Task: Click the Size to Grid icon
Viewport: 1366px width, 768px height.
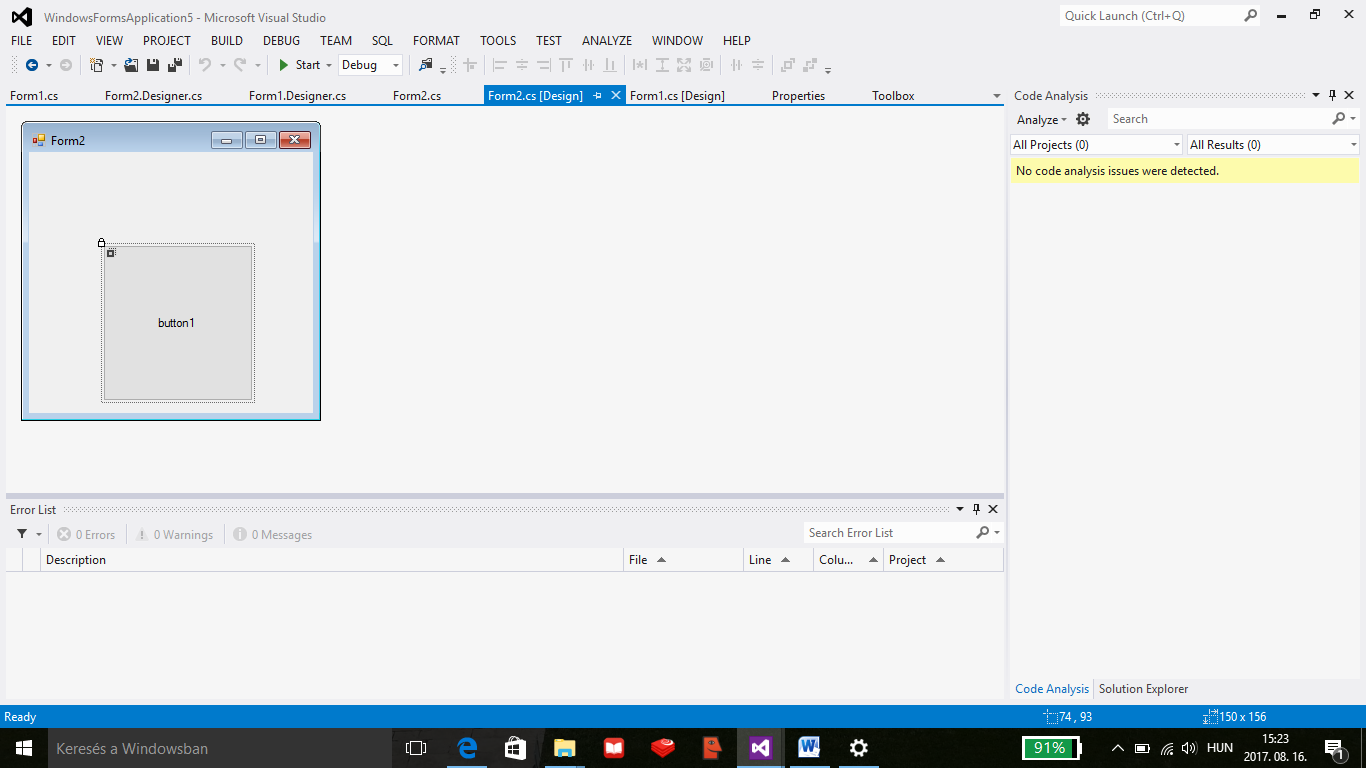Action: [x=706, y=65]
